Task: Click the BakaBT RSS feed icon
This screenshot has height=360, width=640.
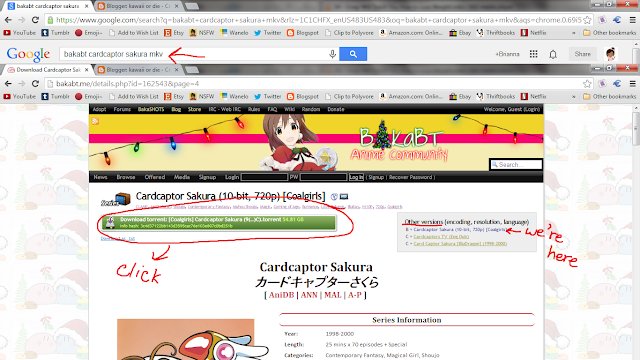Action: click(95, 121)
